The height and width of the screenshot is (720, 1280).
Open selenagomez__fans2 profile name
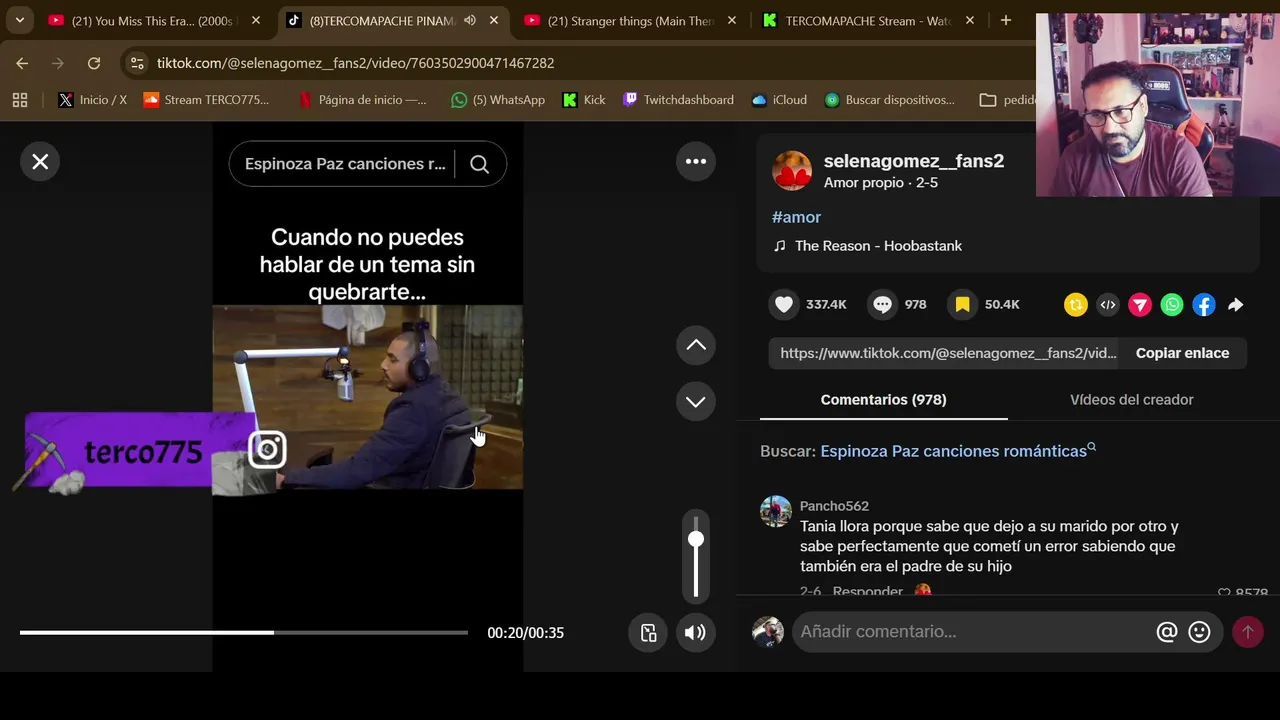(914, 161)
